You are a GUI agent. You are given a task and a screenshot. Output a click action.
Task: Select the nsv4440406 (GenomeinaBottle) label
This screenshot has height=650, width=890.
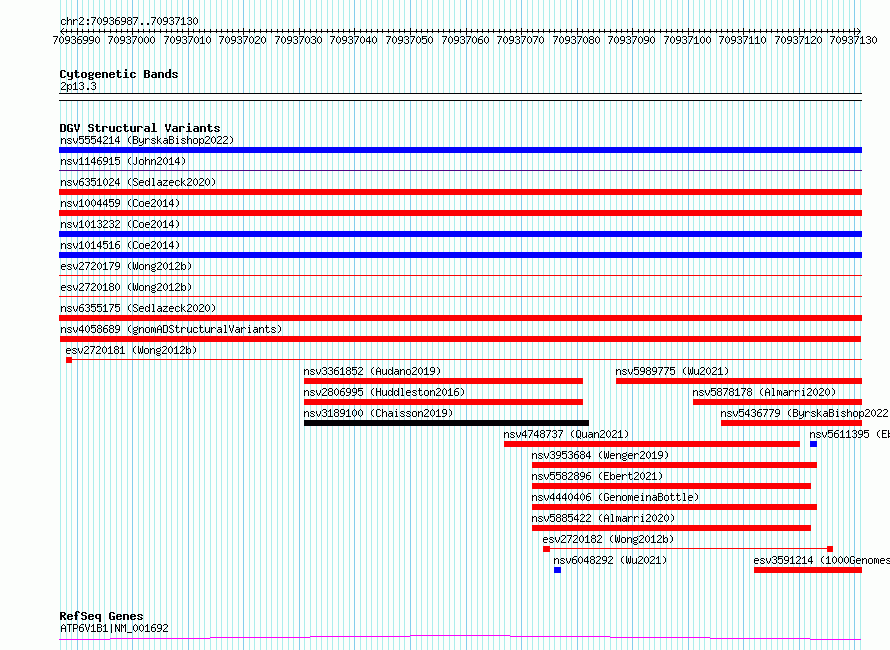tap(615, 497)
